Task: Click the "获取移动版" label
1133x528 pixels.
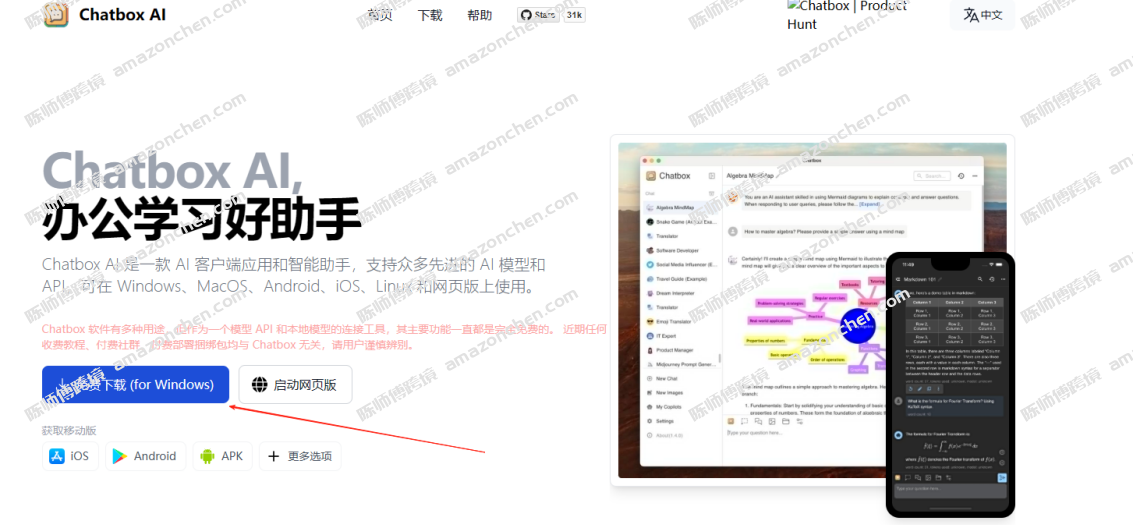Action: tap(69, 430)
